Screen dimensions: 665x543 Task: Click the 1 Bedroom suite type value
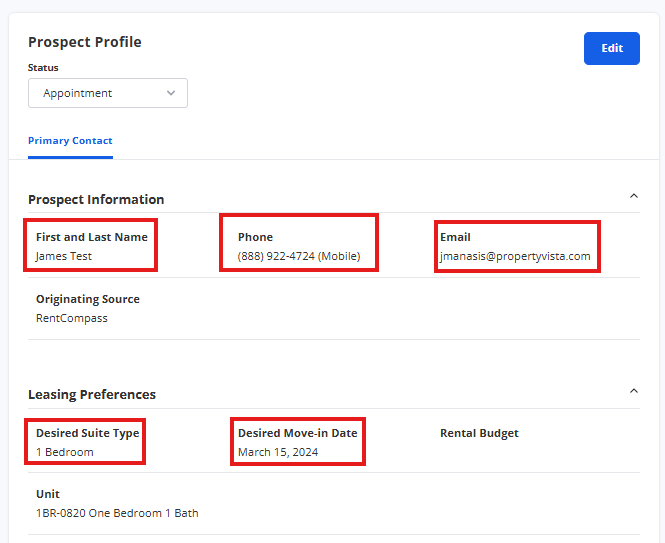point(64,452)
